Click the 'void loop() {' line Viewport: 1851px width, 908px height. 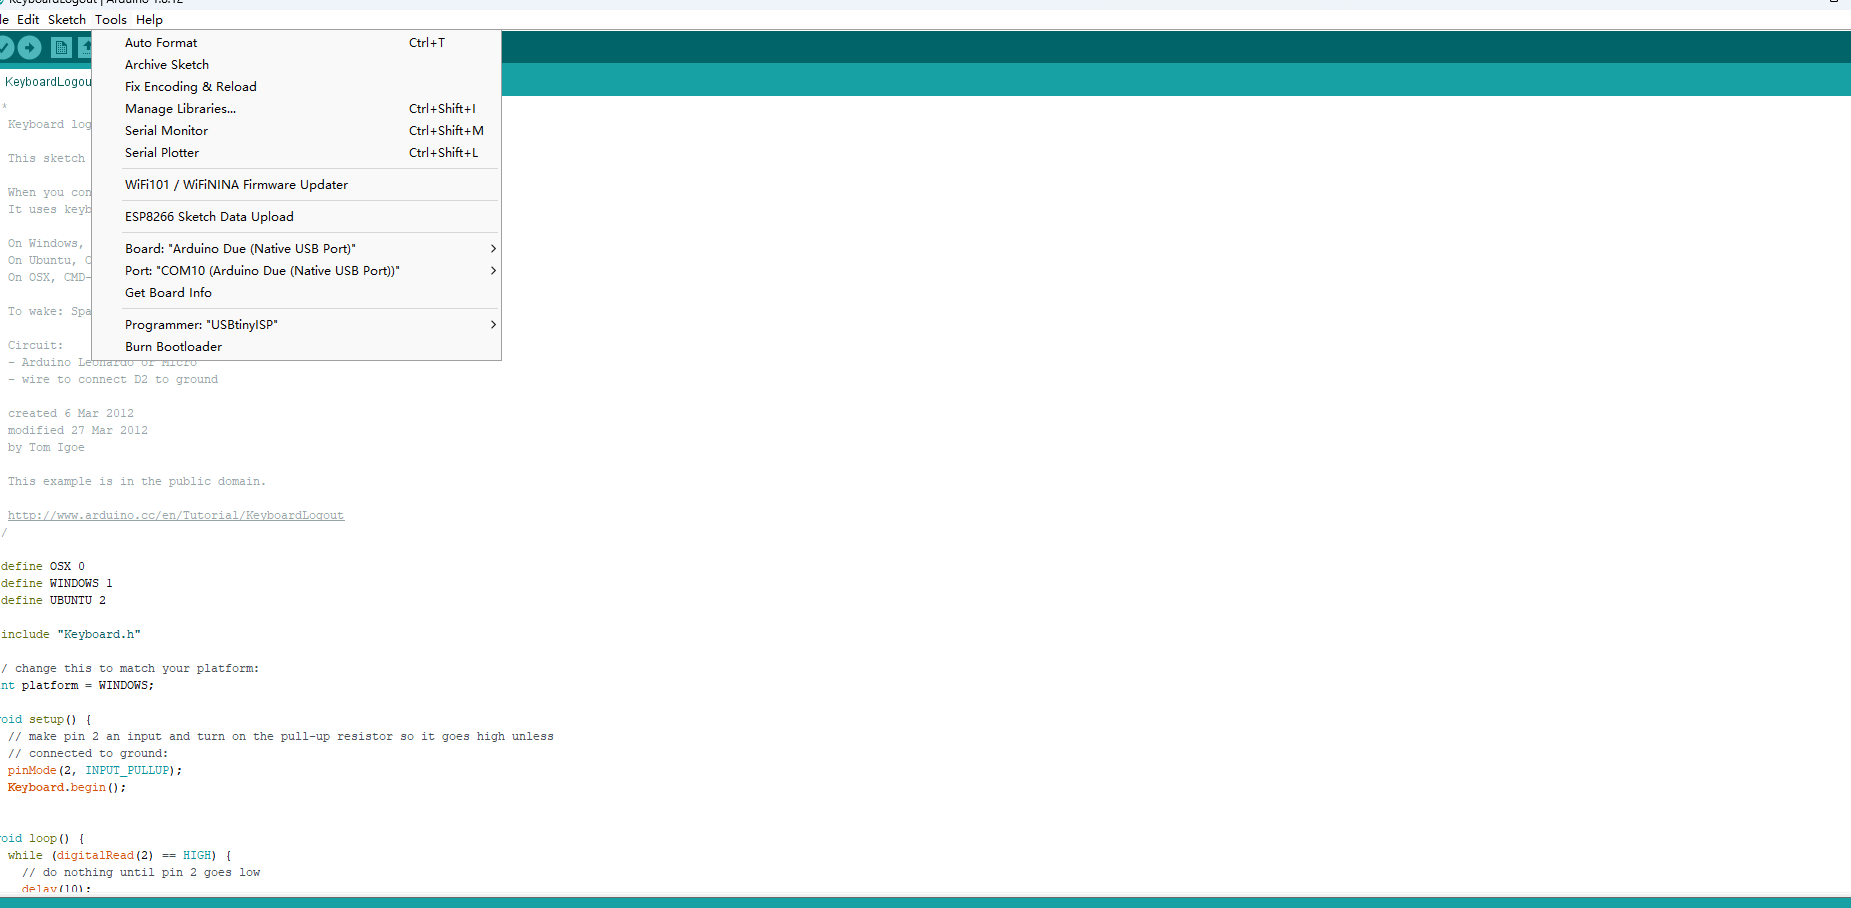[43, 838]
